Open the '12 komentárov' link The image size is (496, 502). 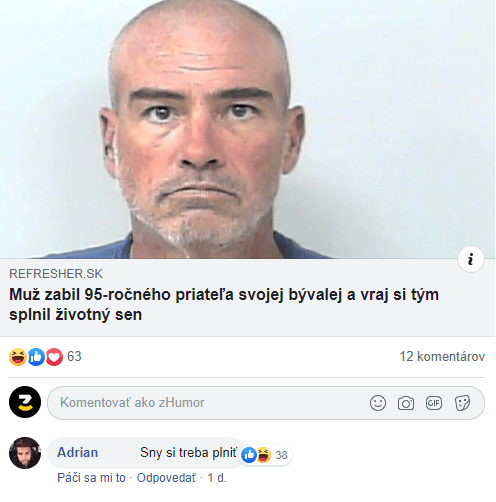pos(442,357)
